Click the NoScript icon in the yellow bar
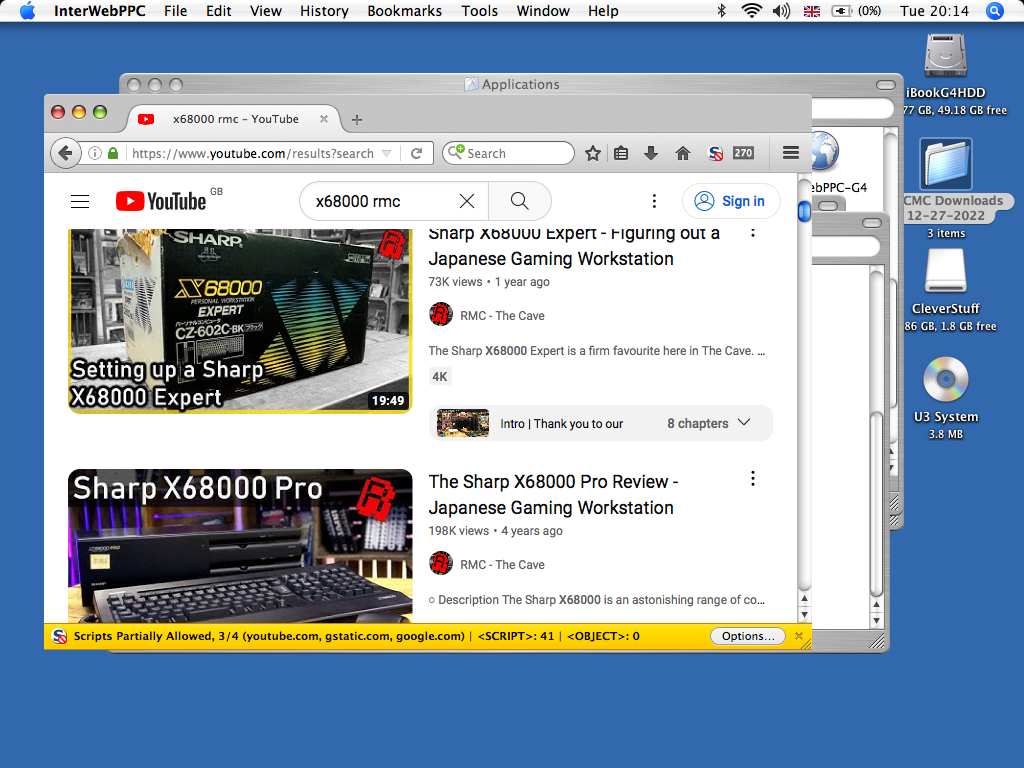This screenshot has height=768, width=1024. click(59, 636)
